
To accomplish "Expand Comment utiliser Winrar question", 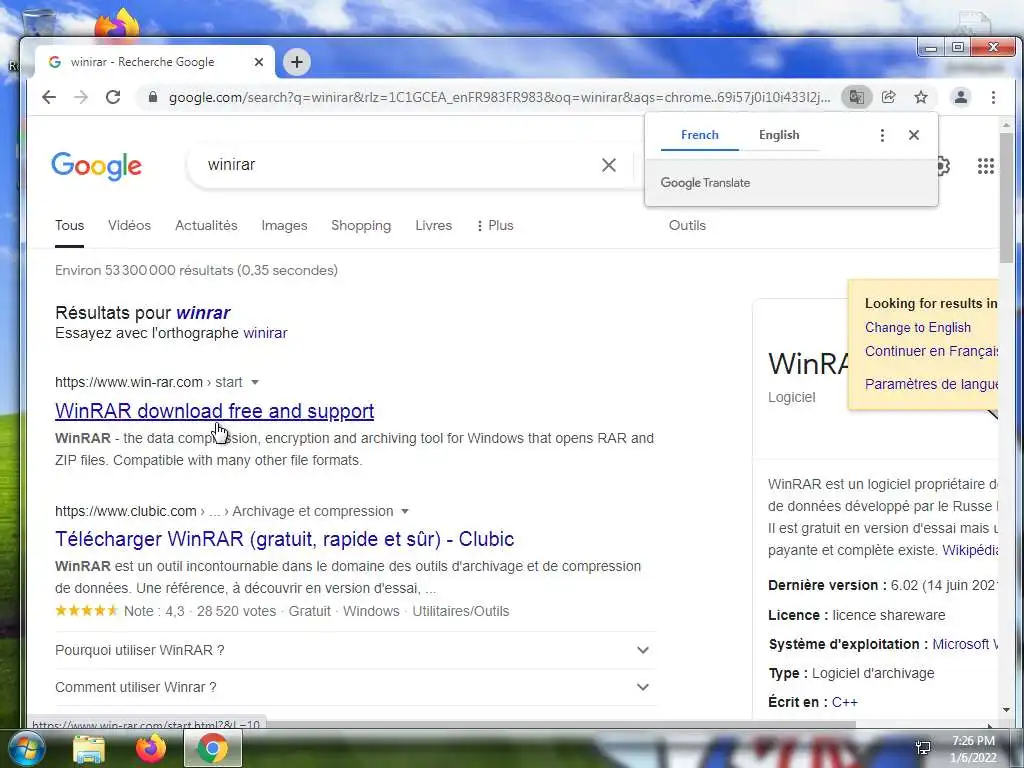I will click(x=355, y=687).
